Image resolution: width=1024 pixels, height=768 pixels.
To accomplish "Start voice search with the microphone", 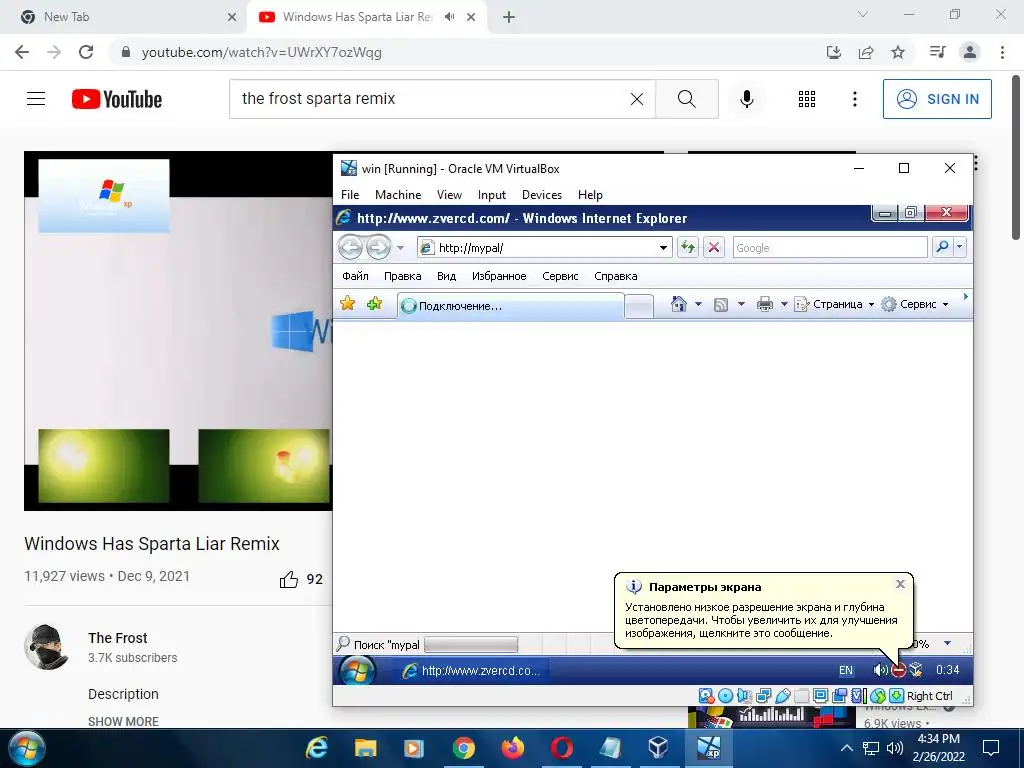I will pyautogui.click(x=746, y=99).
